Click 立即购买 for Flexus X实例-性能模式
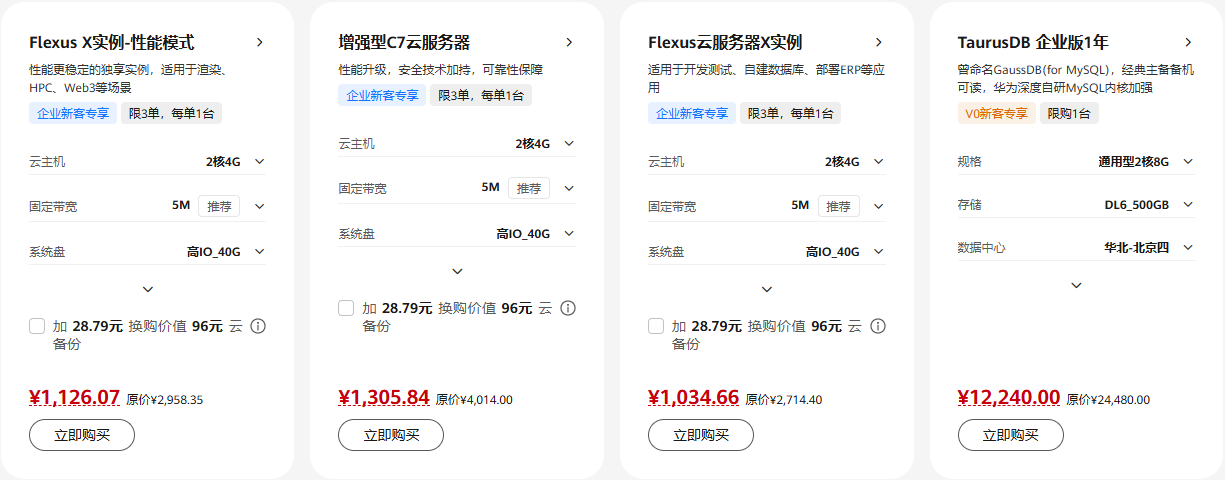The image size is (1225, 480). (x=82, y=435)
